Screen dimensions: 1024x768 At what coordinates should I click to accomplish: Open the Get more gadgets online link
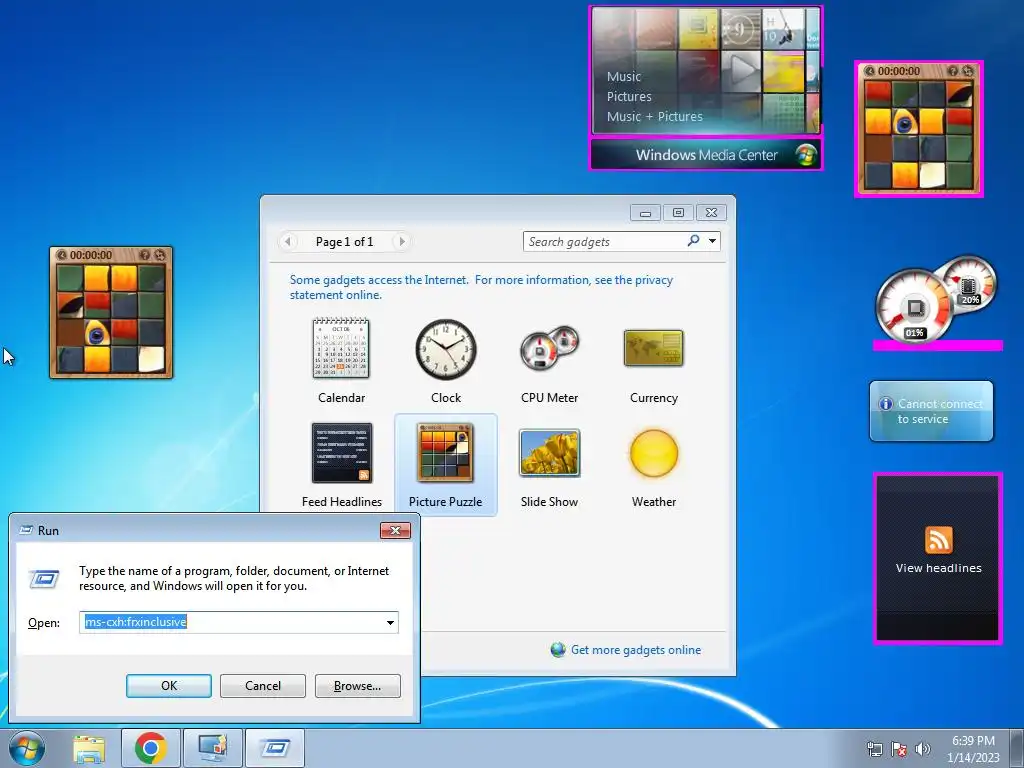tap(636, 650)
